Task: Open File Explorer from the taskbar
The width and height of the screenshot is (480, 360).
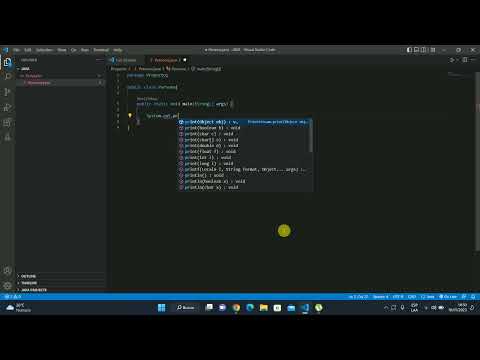Action: 264,308
